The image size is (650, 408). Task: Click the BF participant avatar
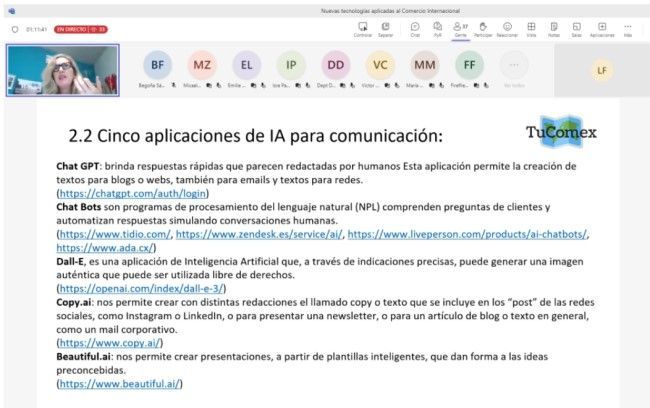point(158,65)
